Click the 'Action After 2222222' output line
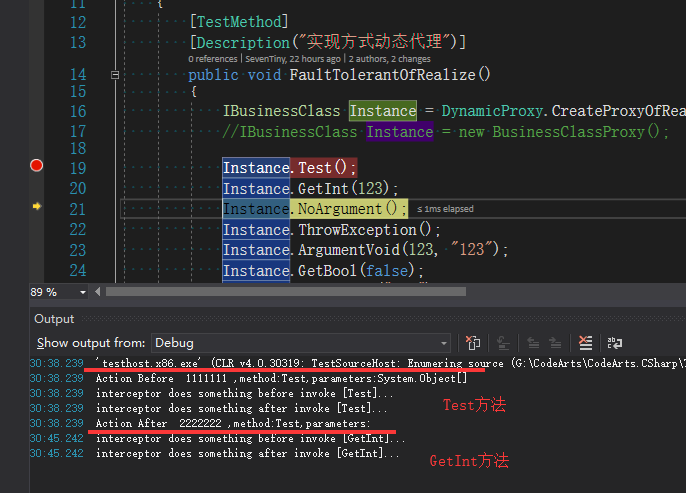686x493 pixels. pyautogui.click(x=233, y=423)
